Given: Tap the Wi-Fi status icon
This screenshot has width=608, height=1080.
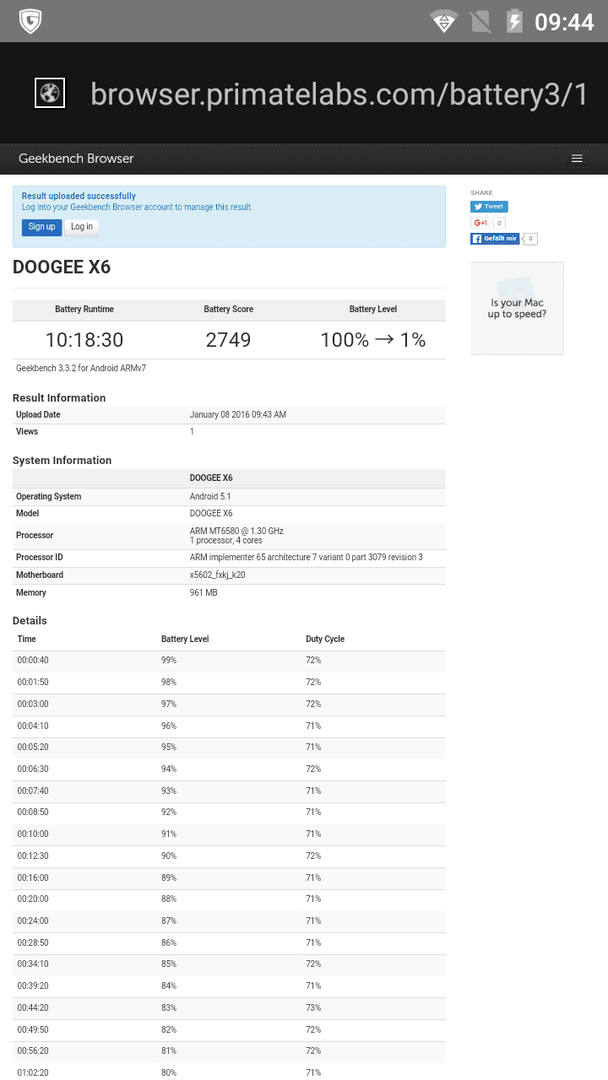Looking at the screenshot, I should 444,21.
